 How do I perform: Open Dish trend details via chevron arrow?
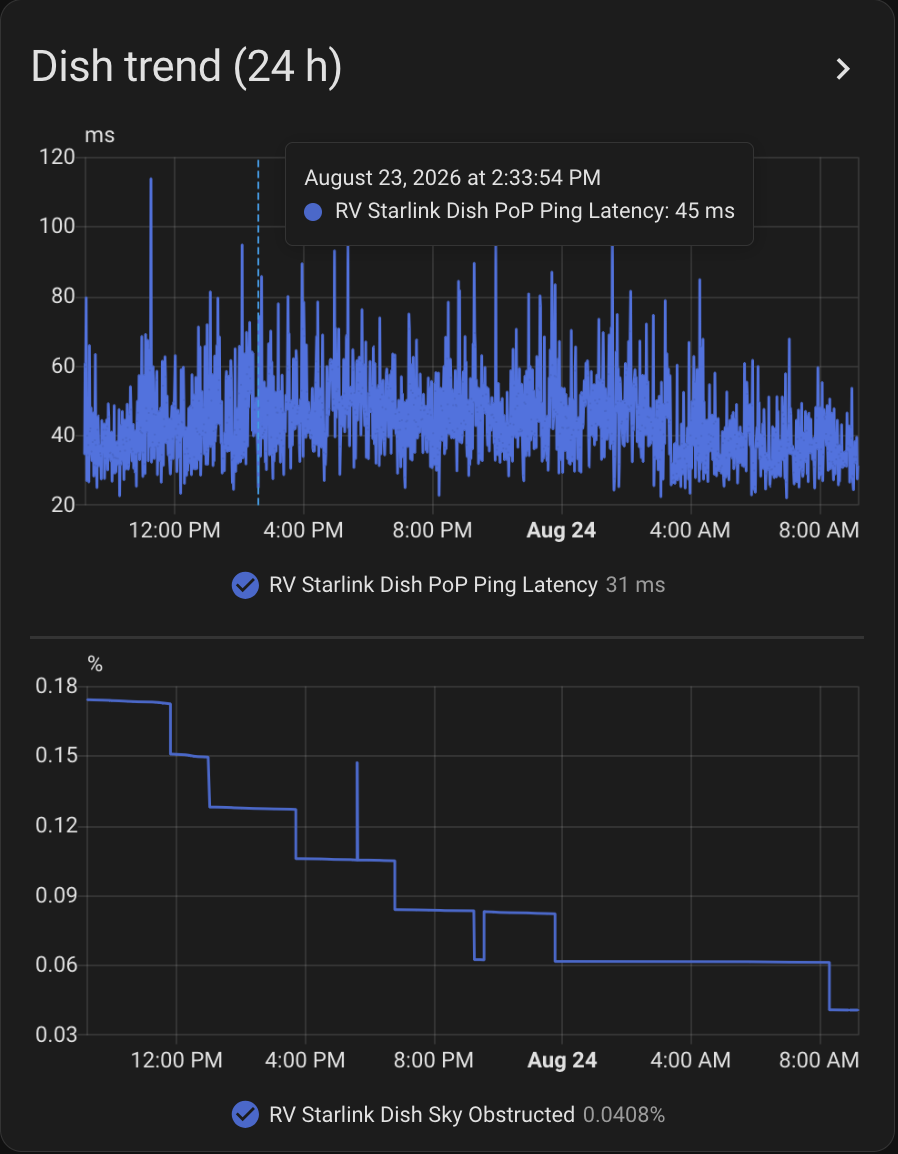[x=843, y=68]
